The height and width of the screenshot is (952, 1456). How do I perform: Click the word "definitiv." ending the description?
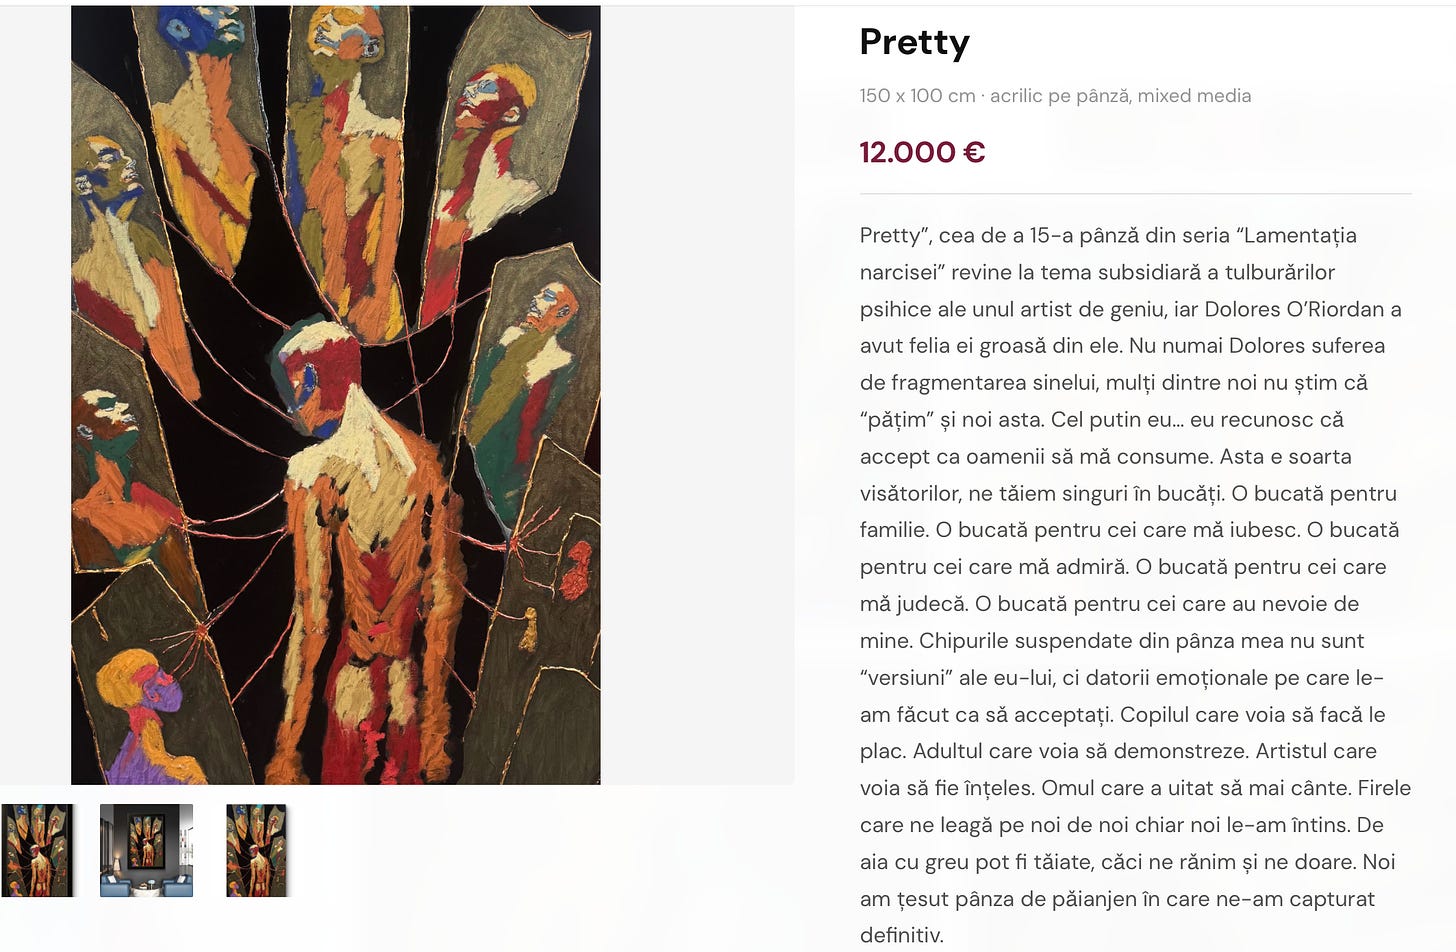click(x=902, y=935)
